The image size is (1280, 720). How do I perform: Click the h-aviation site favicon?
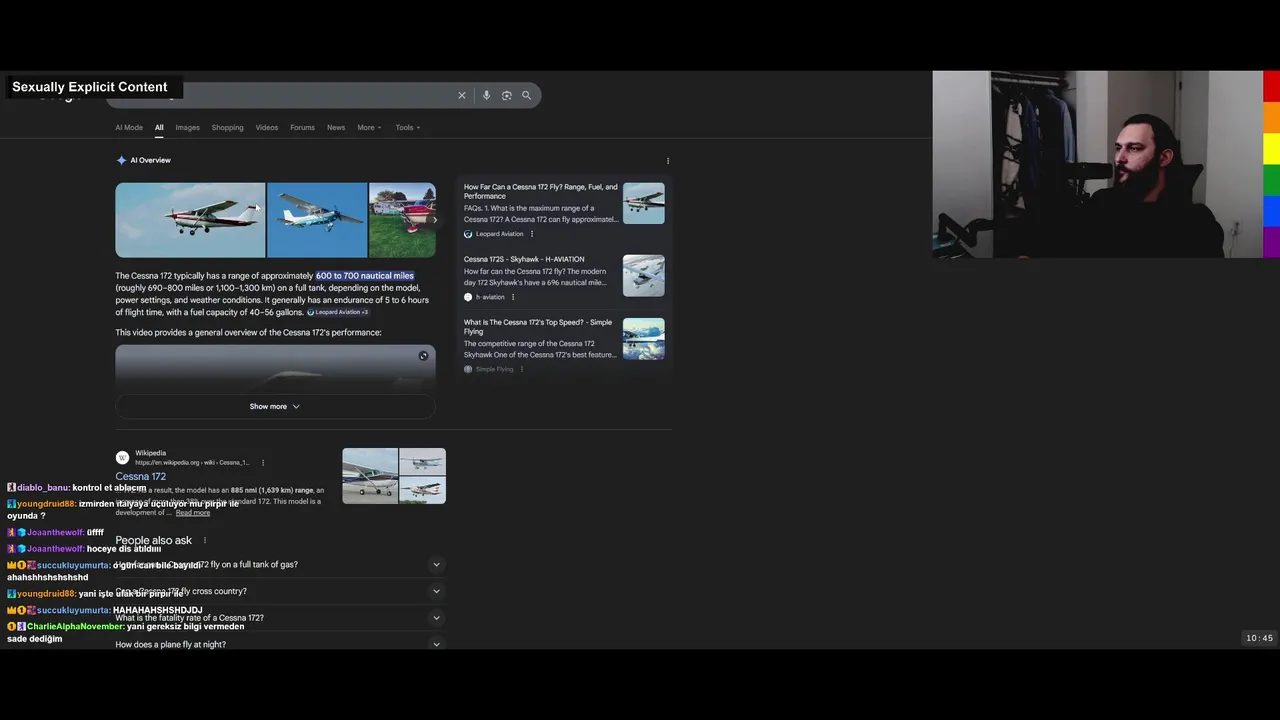468,297
